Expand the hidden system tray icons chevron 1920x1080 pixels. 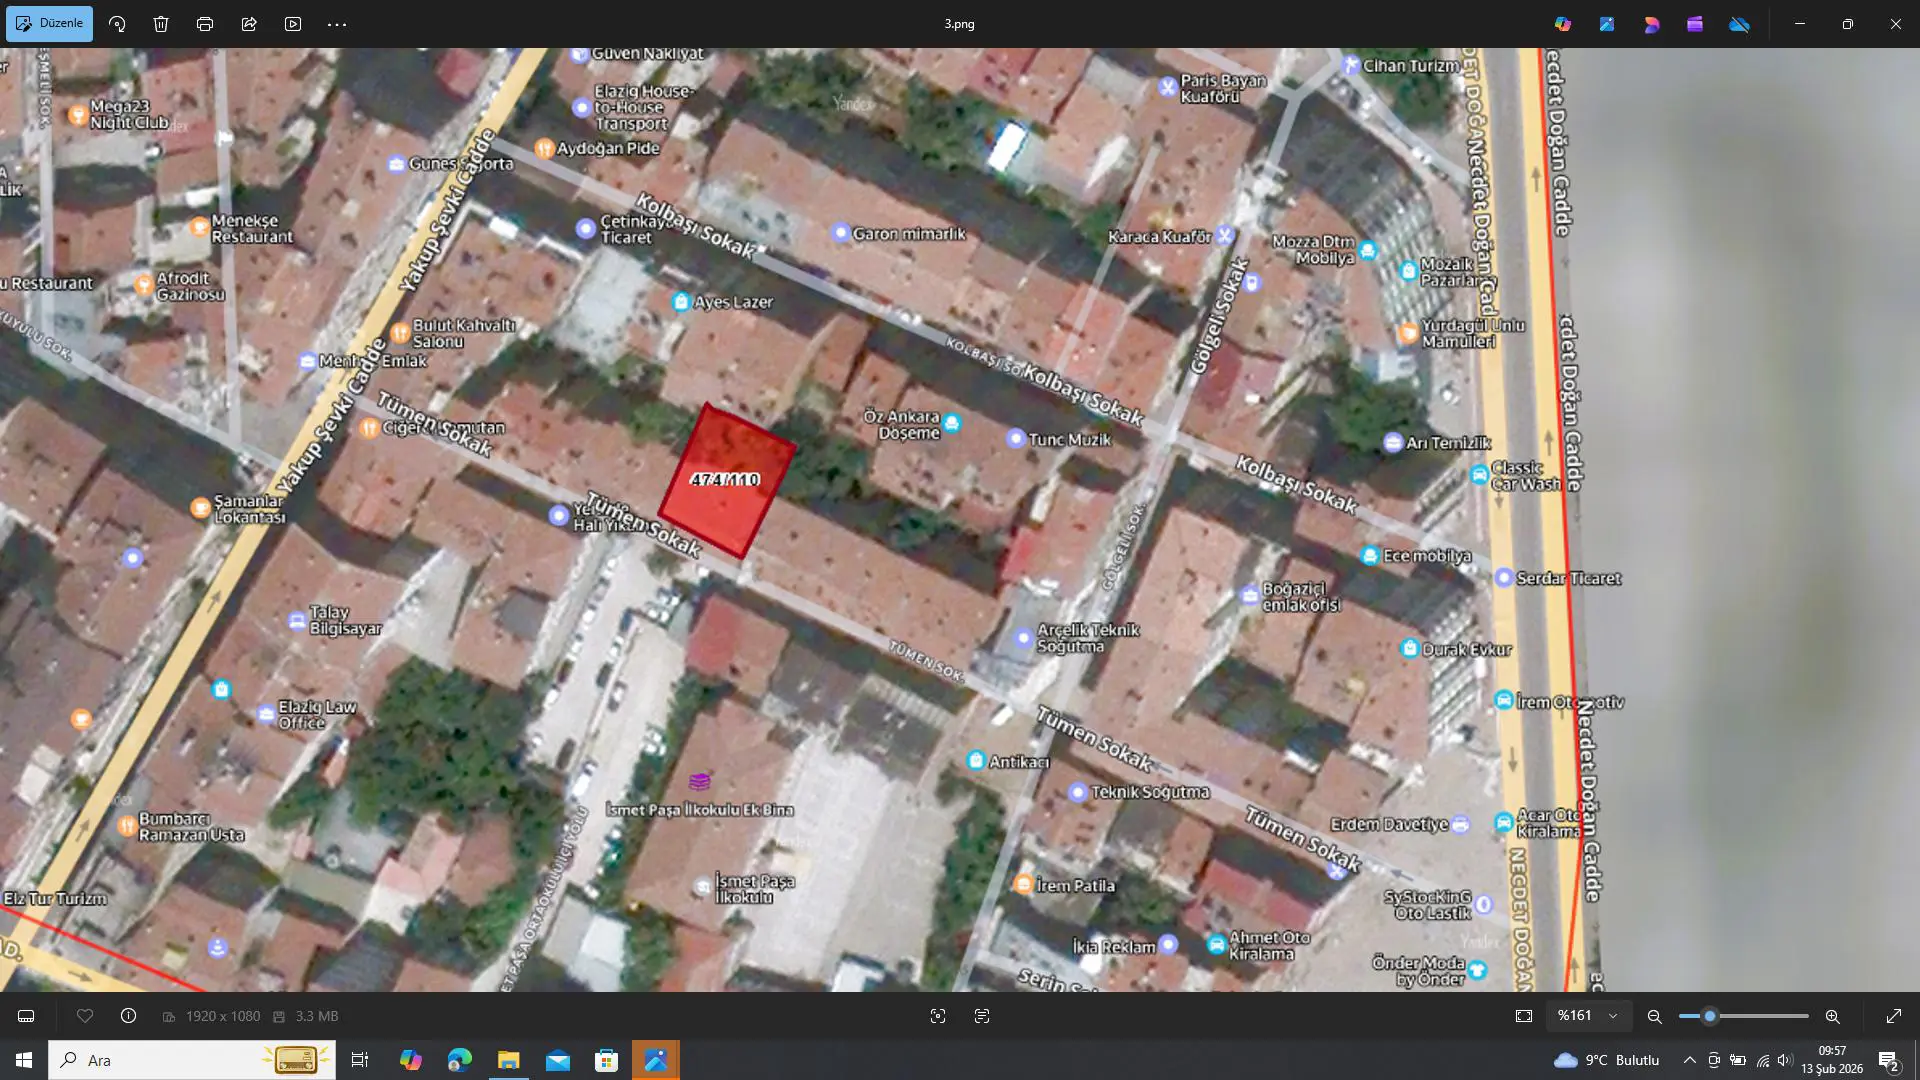(1689, 1060)
